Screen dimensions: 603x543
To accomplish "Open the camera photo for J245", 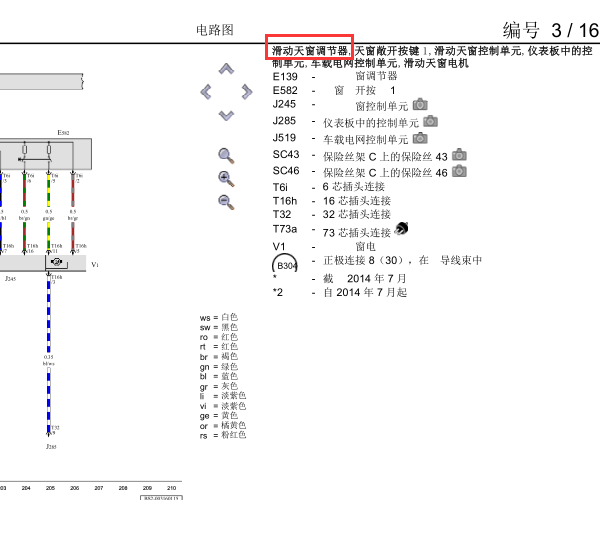I will 420,105.
